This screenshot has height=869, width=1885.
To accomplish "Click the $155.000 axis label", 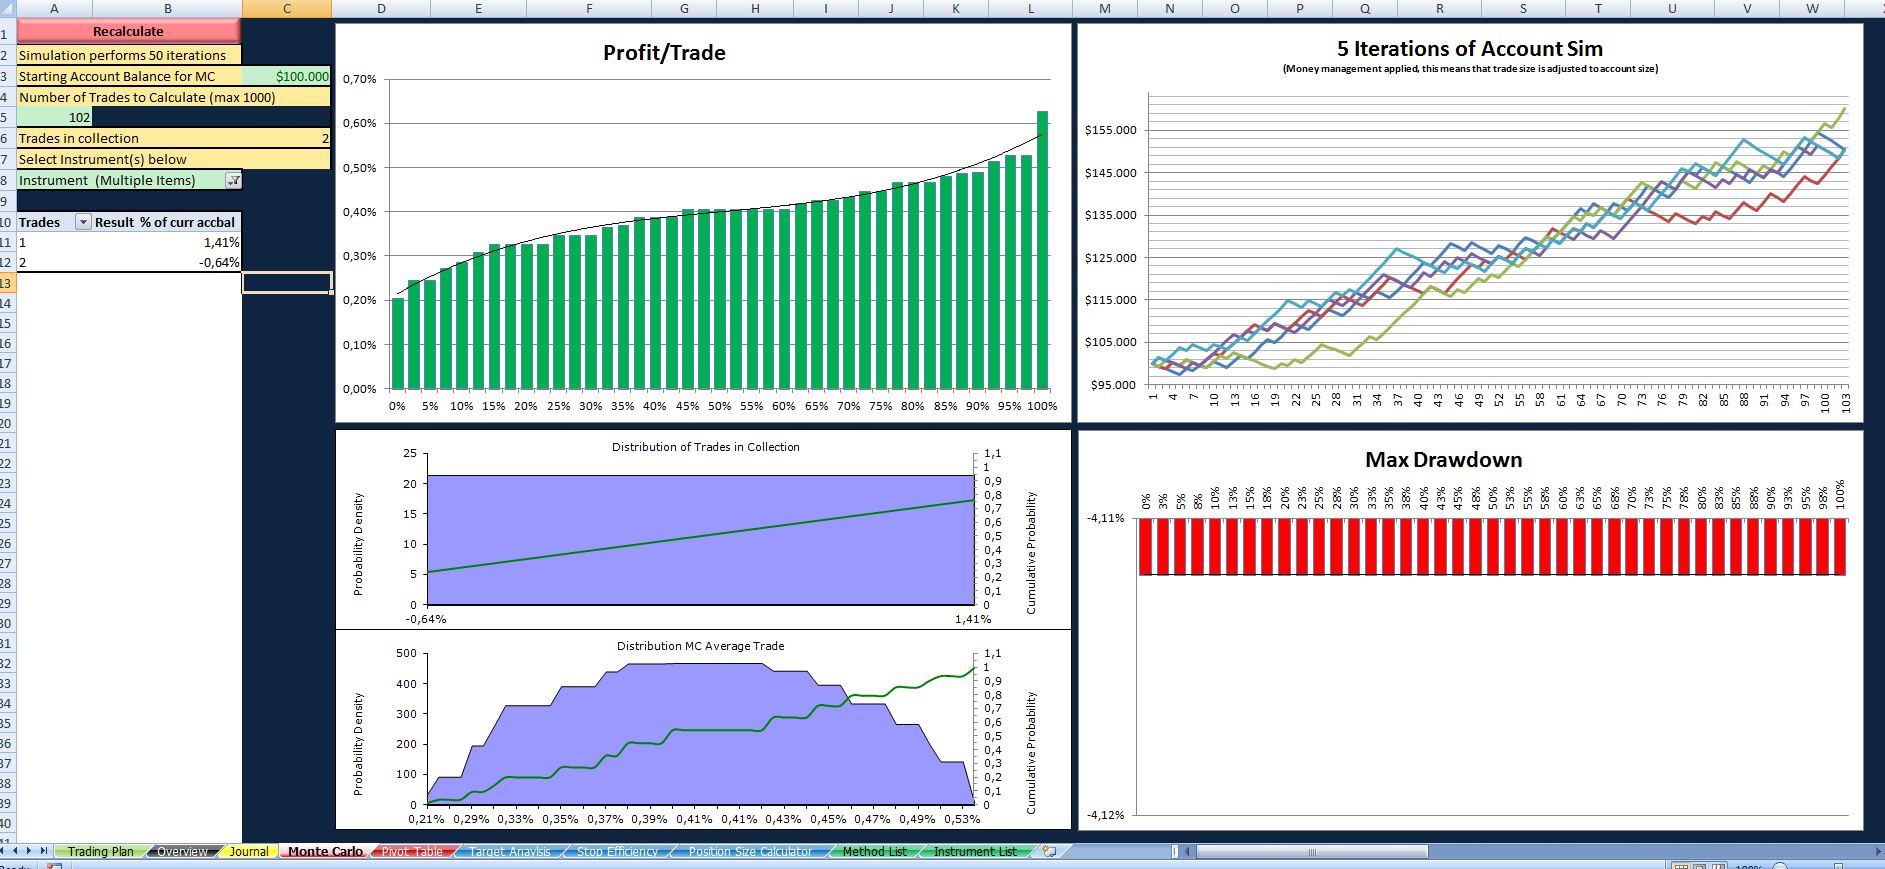I will (x=1110, y=130).
